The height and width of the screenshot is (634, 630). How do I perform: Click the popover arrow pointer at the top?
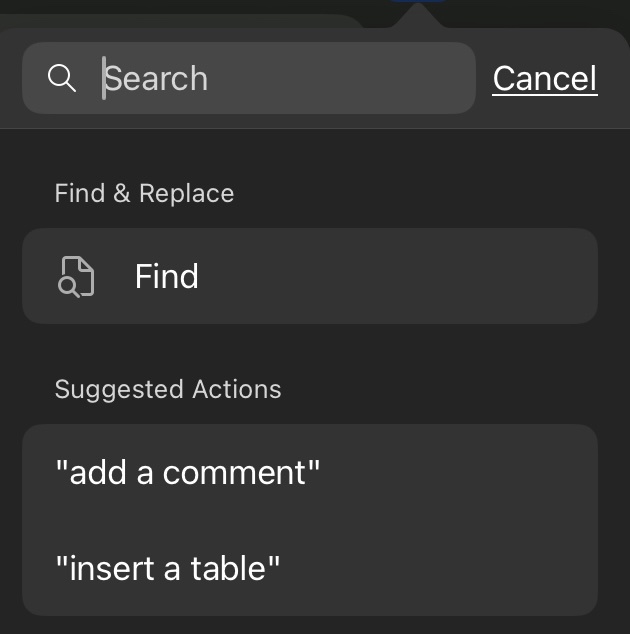(418, 15)
